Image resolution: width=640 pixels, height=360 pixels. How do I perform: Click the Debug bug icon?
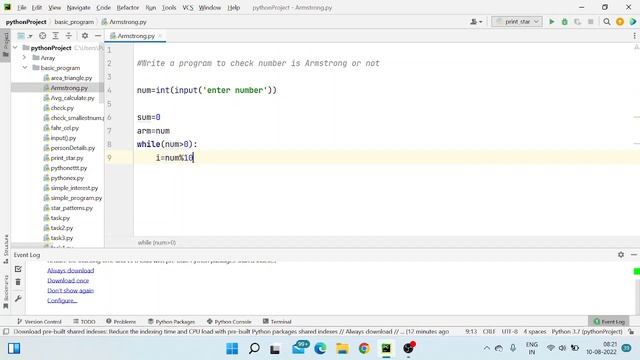pyautogui.click(x=564, y=22)
